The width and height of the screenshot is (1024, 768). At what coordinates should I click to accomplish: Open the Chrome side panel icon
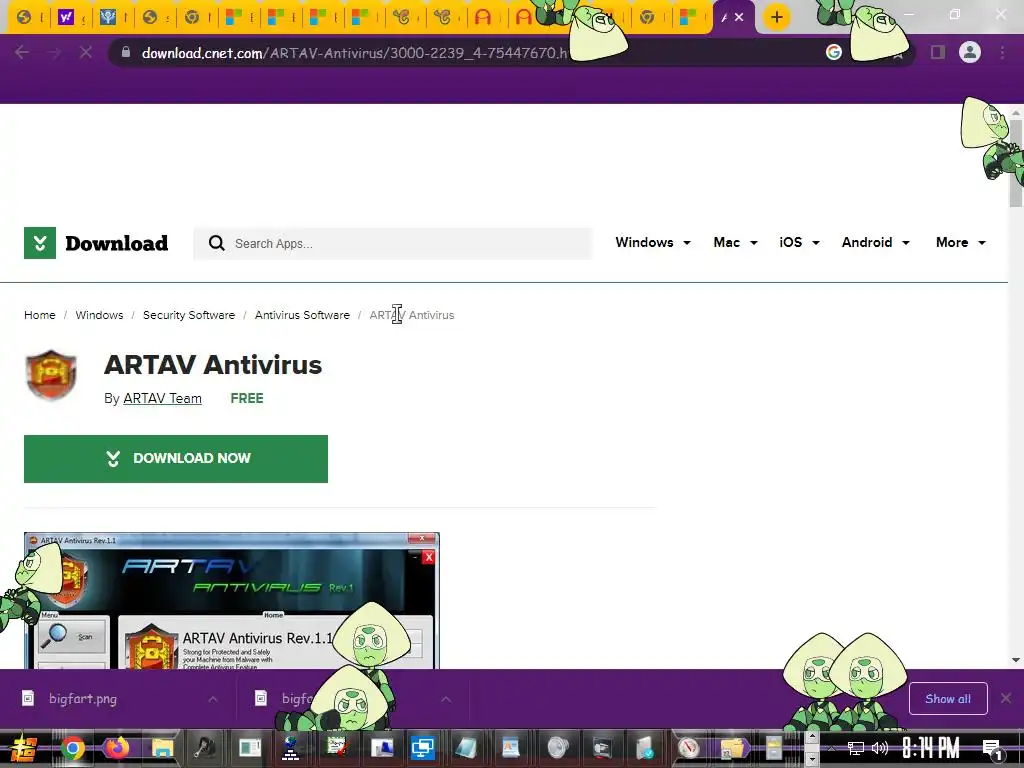pos(938,52)
